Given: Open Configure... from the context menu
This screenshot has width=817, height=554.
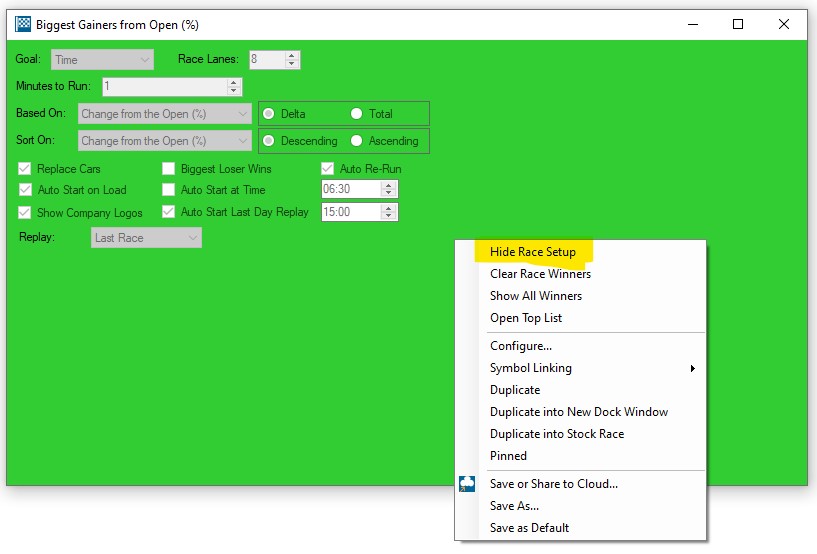Looking at the screenshot, I should tap(521, 346).
